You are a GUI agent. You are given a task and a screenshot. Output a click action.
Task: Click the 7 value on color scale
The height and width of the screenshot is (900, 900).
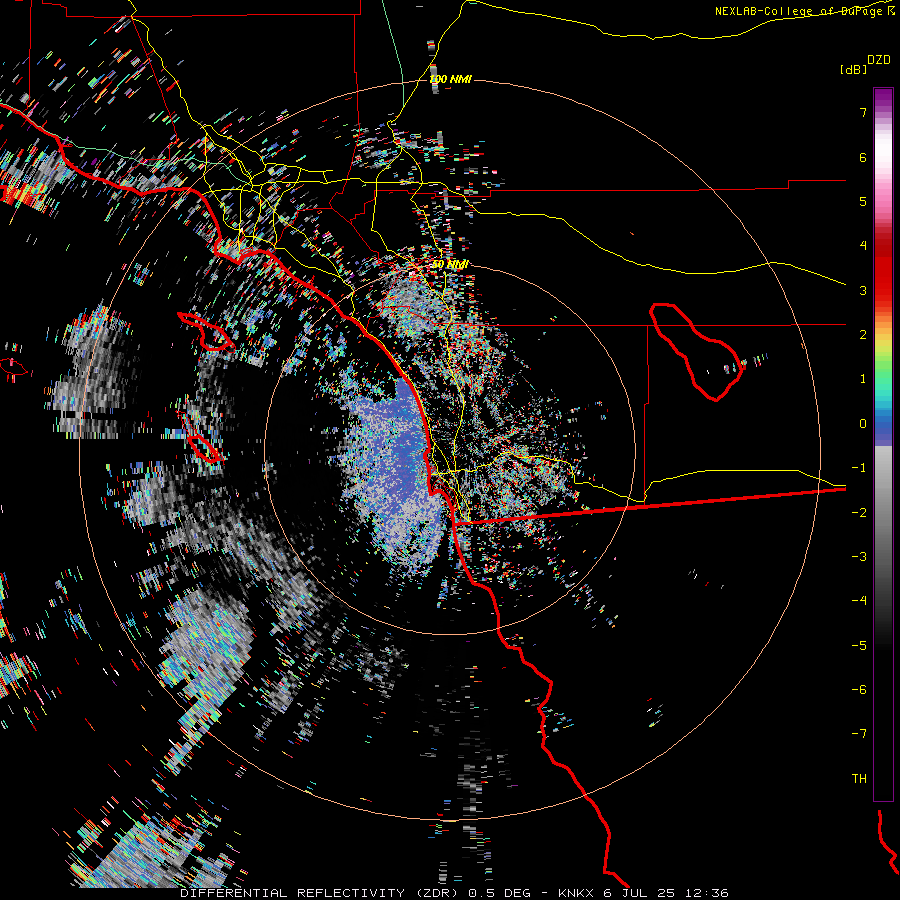863,112
